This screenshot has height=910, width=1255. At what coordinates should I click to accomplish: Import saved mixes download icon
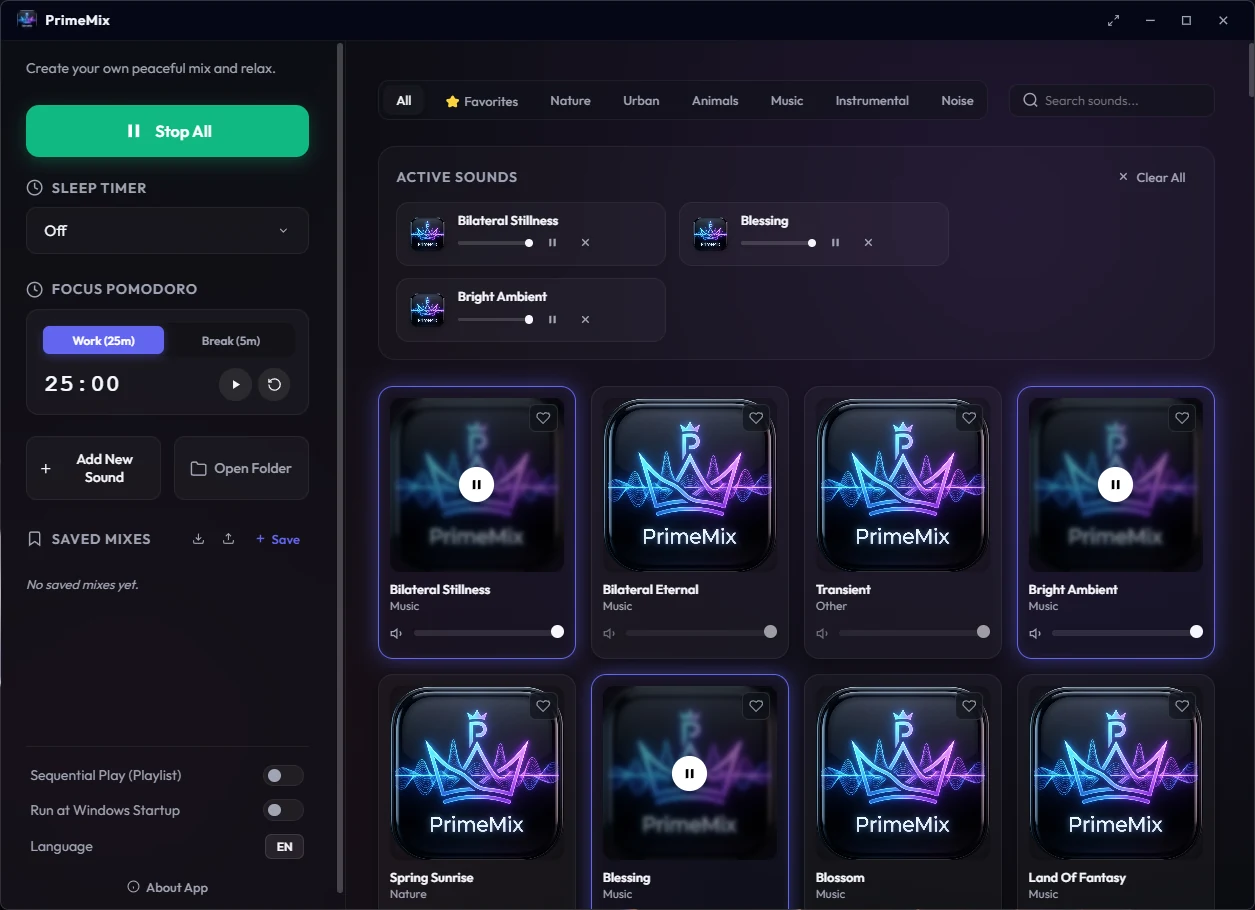(x=198, y=539)
